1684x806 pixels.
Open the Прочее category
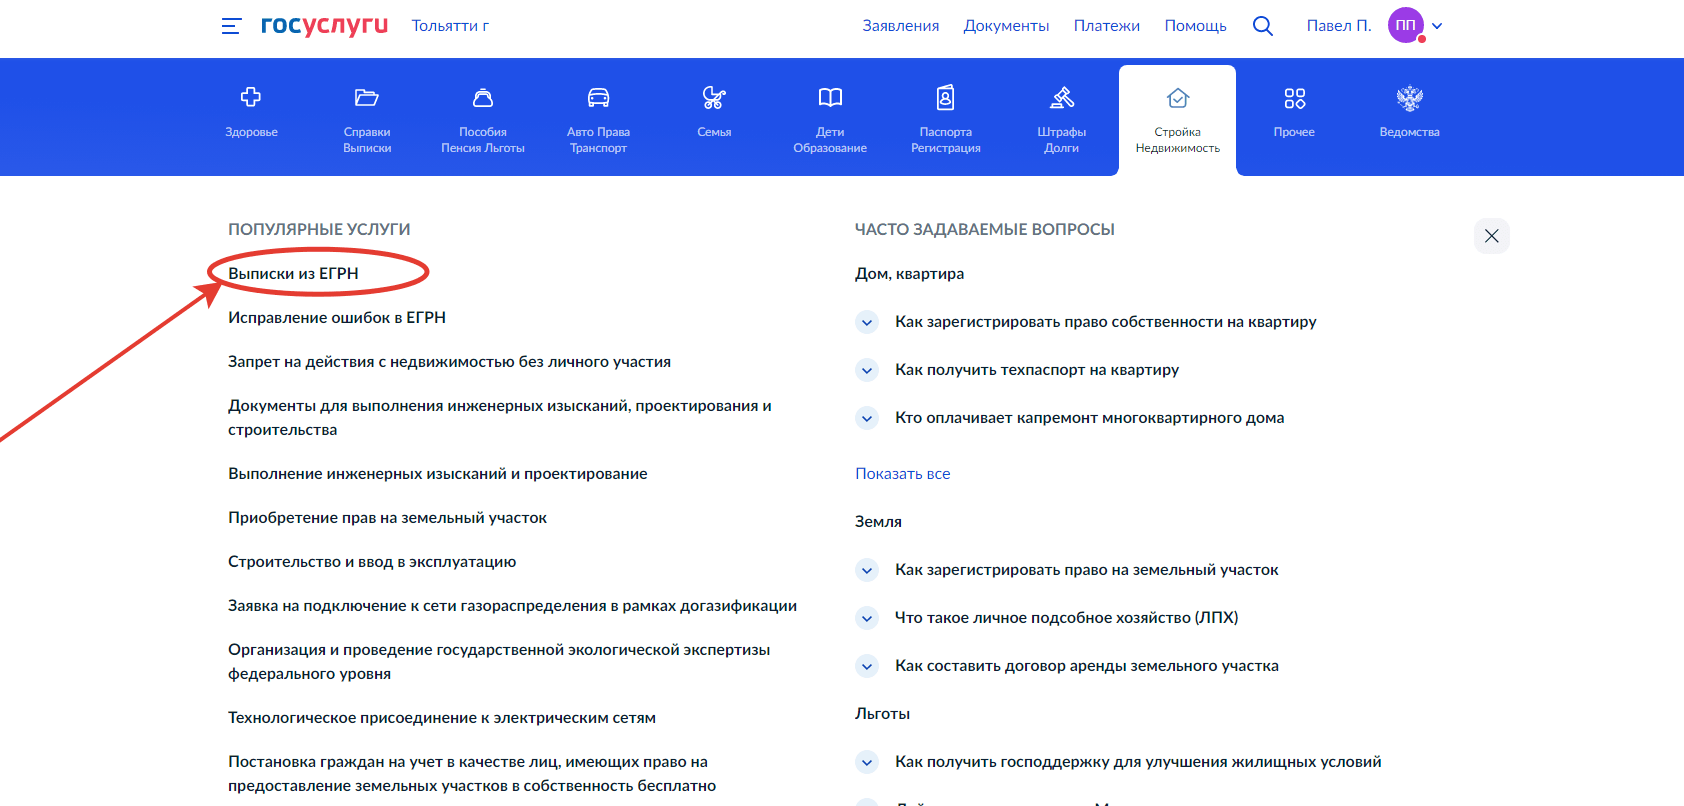point(1294,113)
